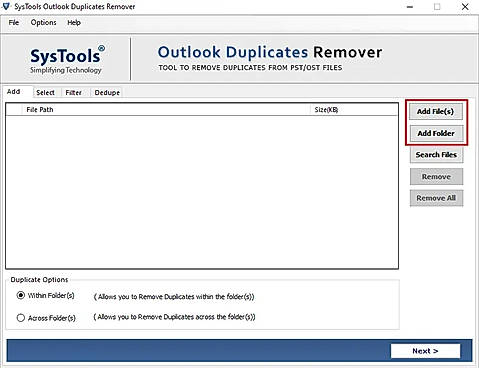Click the Add Folder button
This screenshot has height=368, width=479.
click(x=436, y=133)
